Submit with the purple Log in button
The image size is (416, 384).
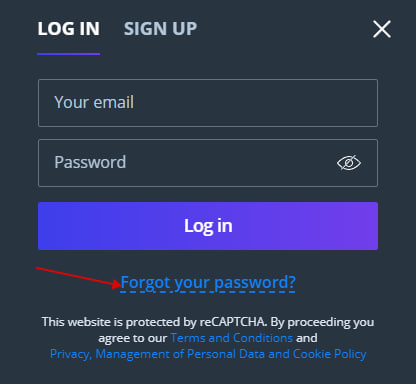(208, 226)
